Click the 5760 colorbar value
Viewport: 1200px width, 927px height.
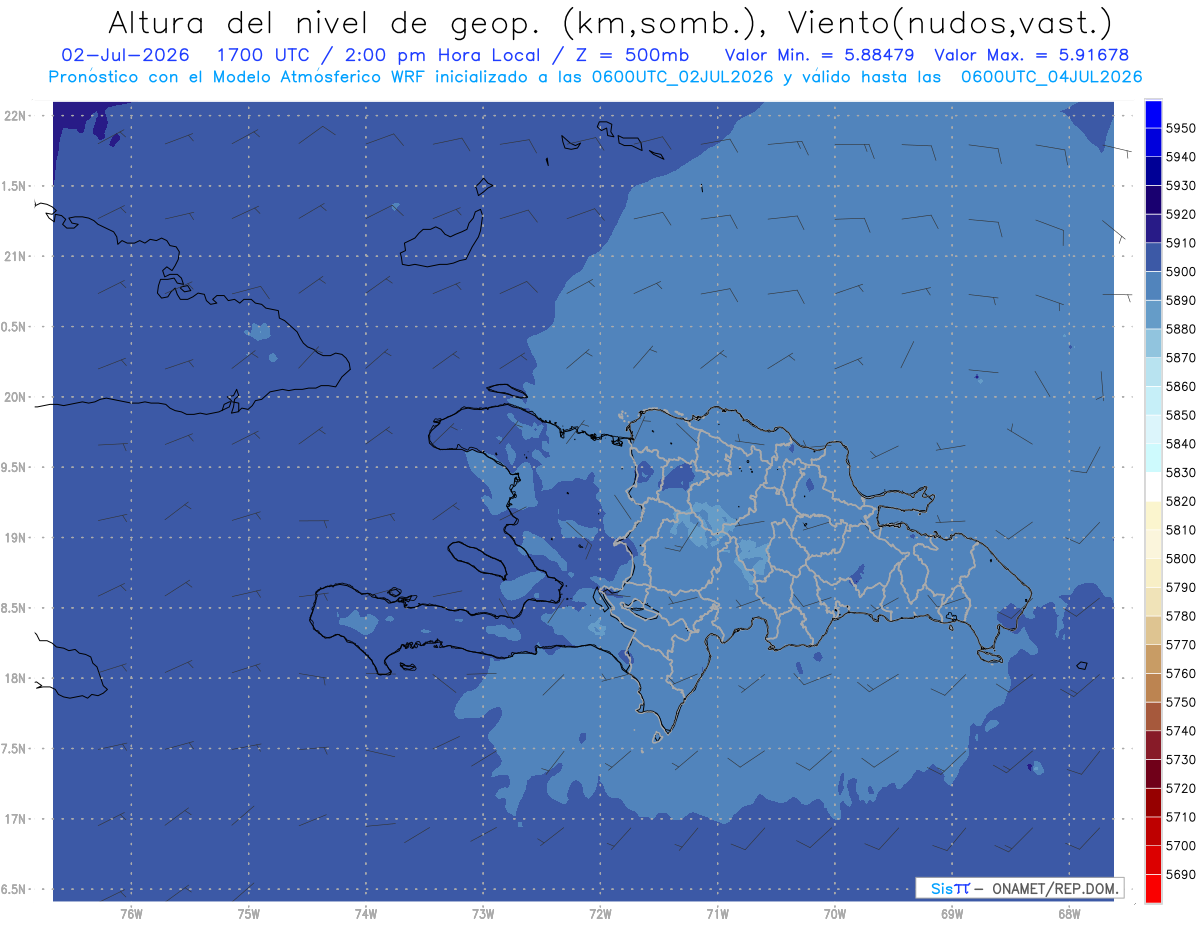coord(1180,673)
